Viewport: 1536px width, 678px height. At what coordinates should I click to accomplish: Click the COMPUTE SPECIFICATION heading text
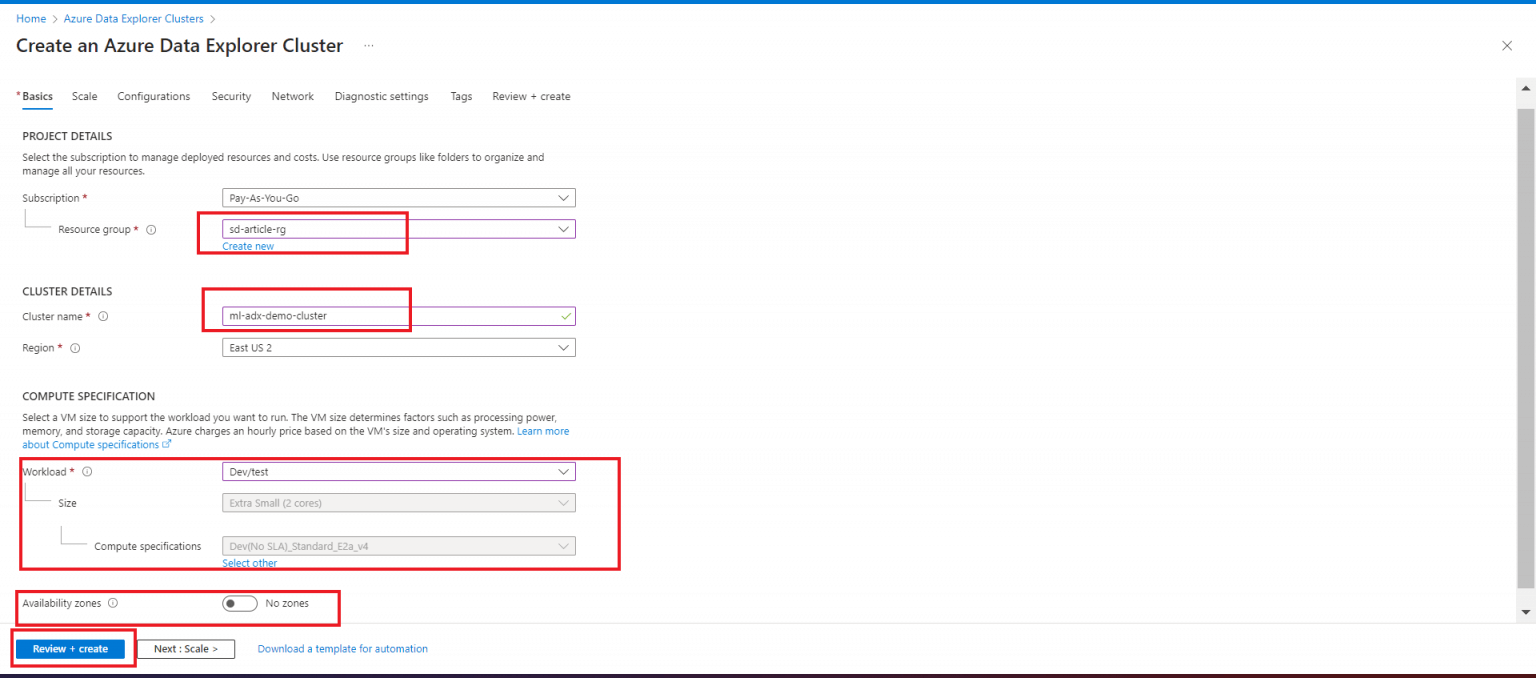pyautogui.click(x=89, y=397)
